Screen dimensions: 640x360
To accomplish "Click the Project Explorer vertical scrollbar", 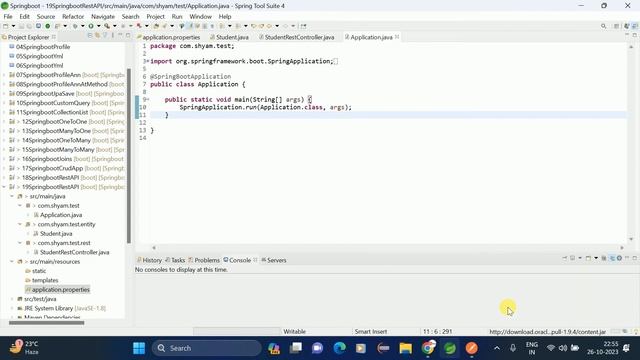I will pyautogui.click(x=129, y=155).
